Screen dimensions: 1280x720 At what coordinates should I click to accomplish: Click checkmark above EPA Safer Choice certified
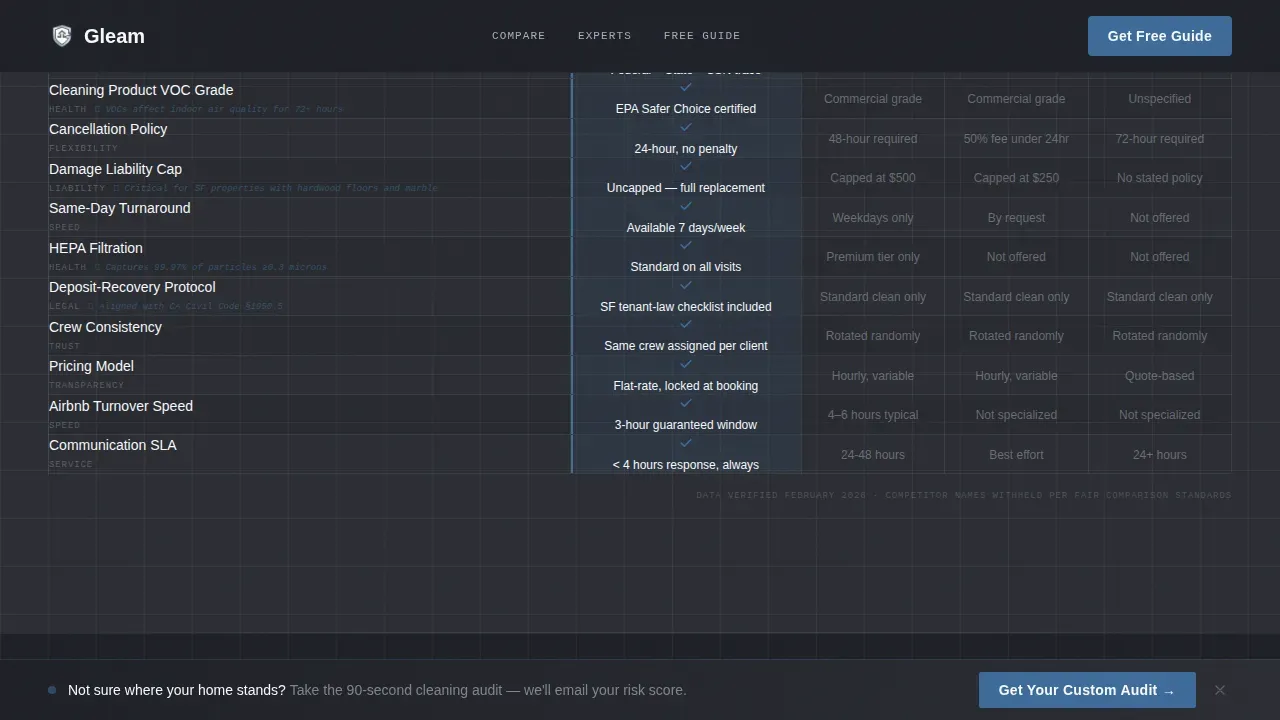coord(686,88)
